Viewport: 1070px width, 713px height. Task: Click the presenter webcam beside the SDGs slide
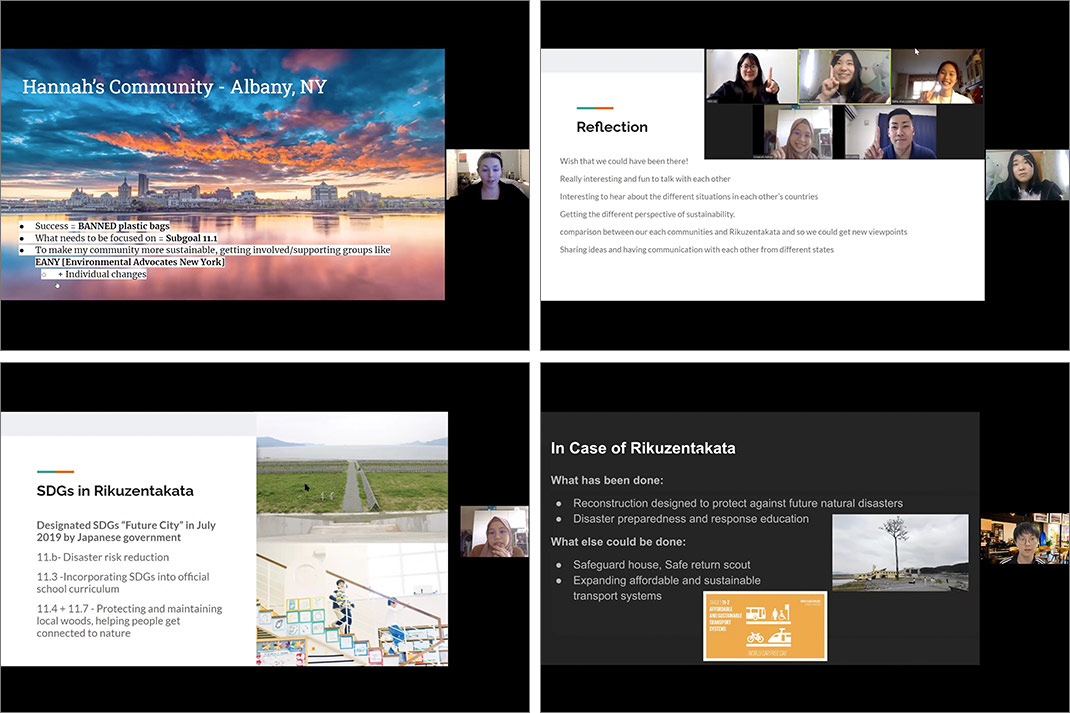(x=494, y=532)
